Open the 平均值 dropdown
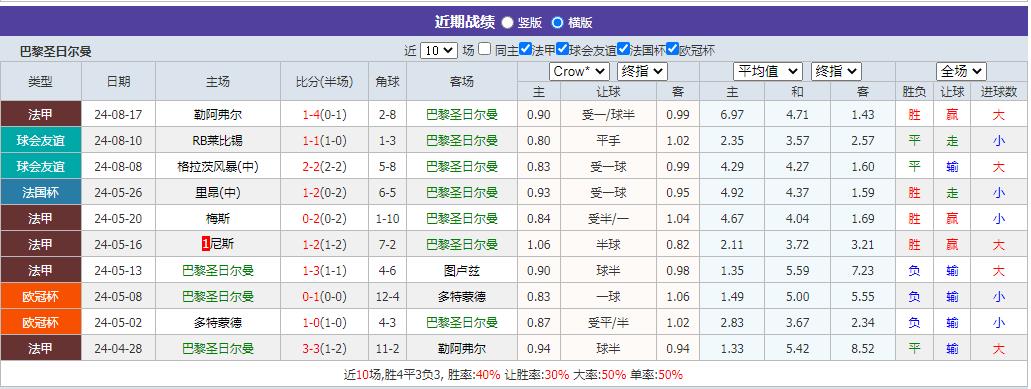1031x389 pixels. click(767, 72)
